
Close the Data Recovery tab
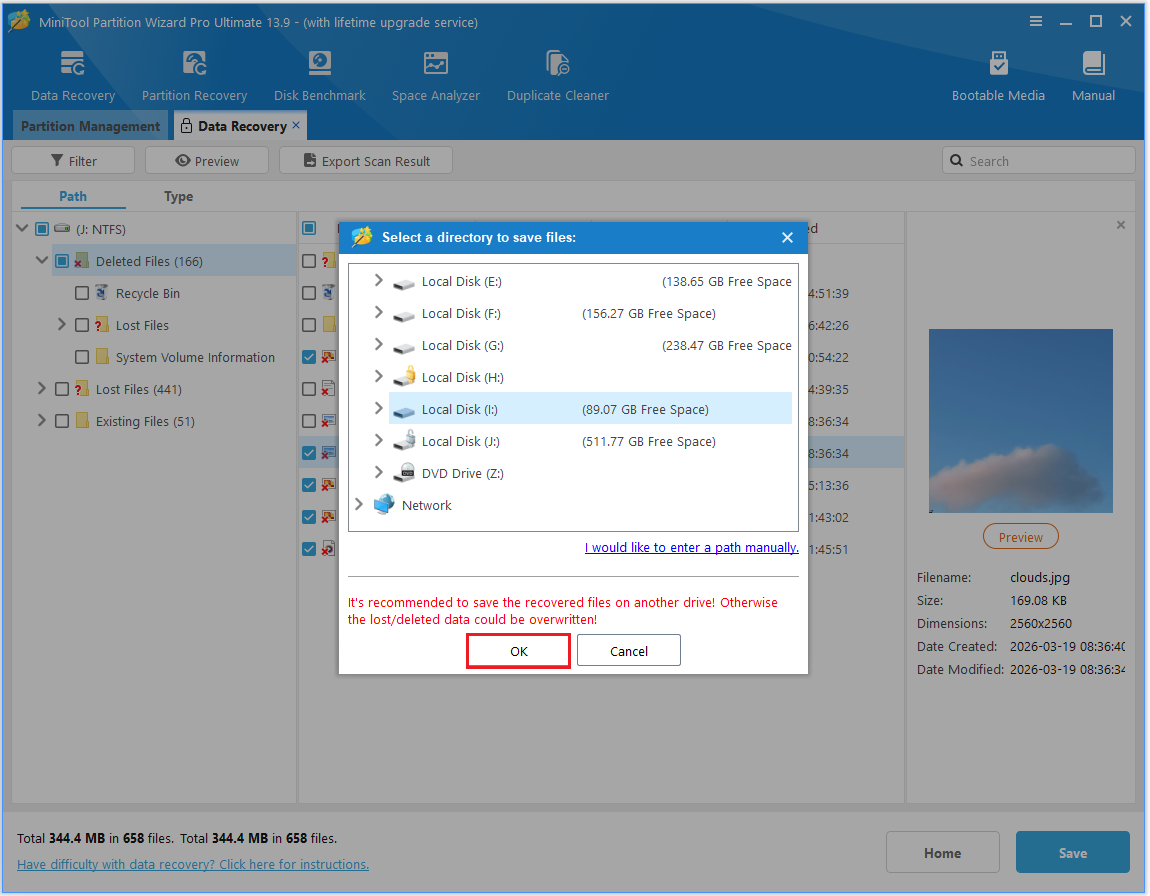click(x=296, y=125)
